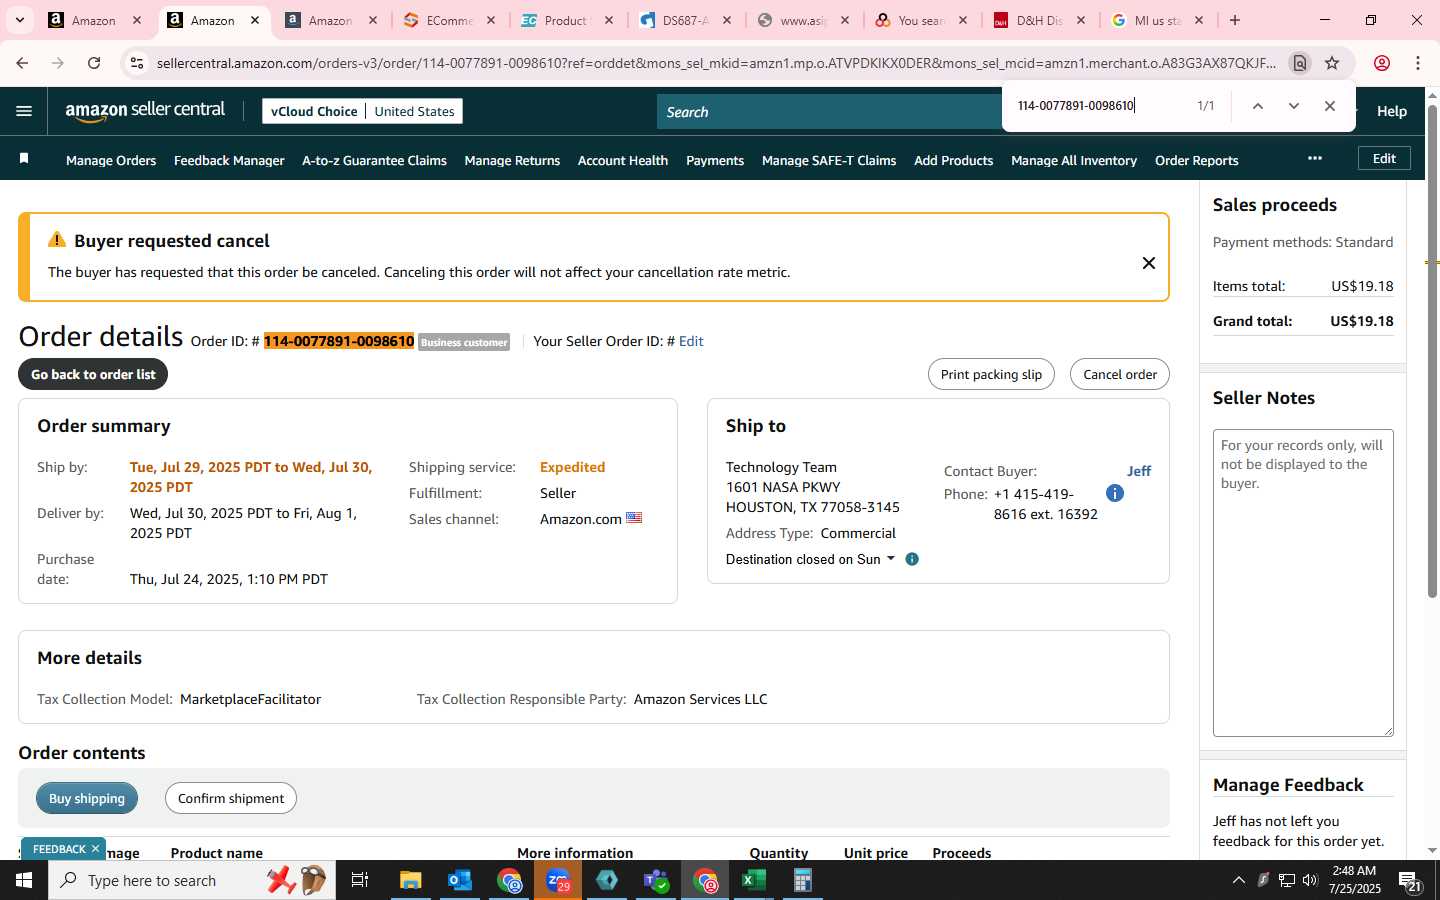
Task: Click Task View icon on taskbar
Action: [x=360, y=880]
